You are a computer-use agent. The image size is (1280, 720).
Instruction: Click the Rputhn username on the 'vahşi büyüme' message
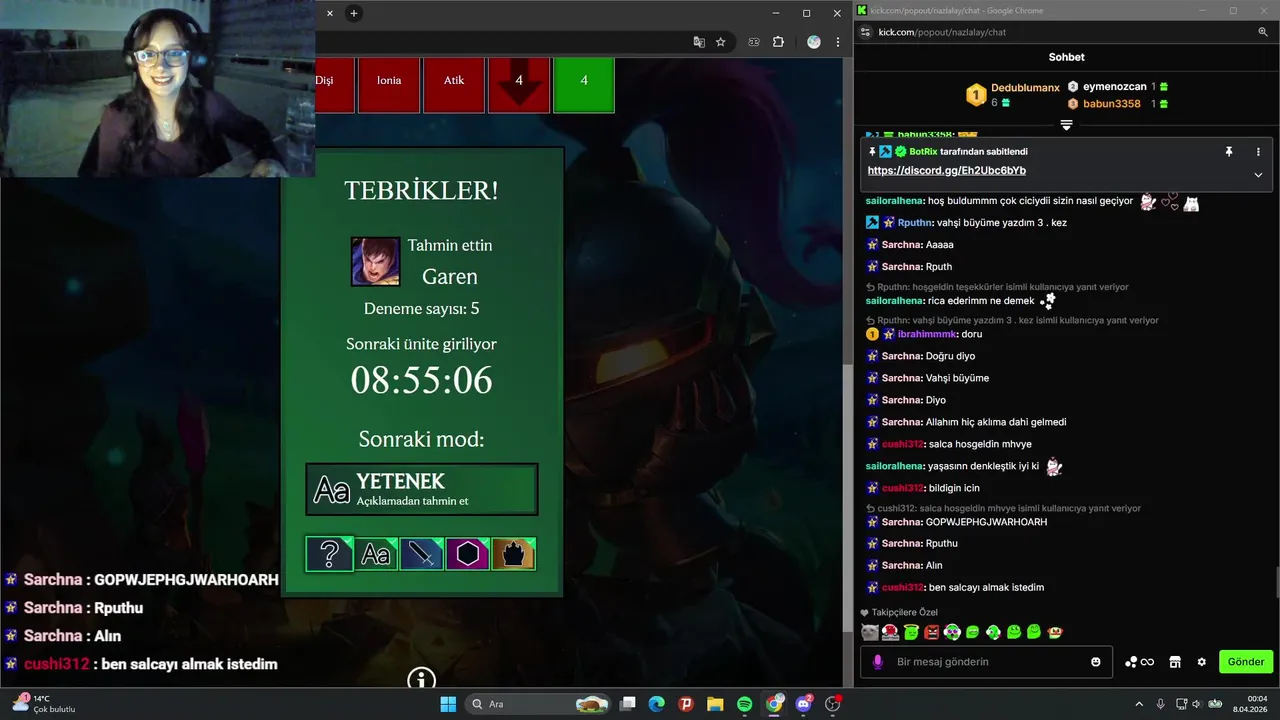(914, 223)
